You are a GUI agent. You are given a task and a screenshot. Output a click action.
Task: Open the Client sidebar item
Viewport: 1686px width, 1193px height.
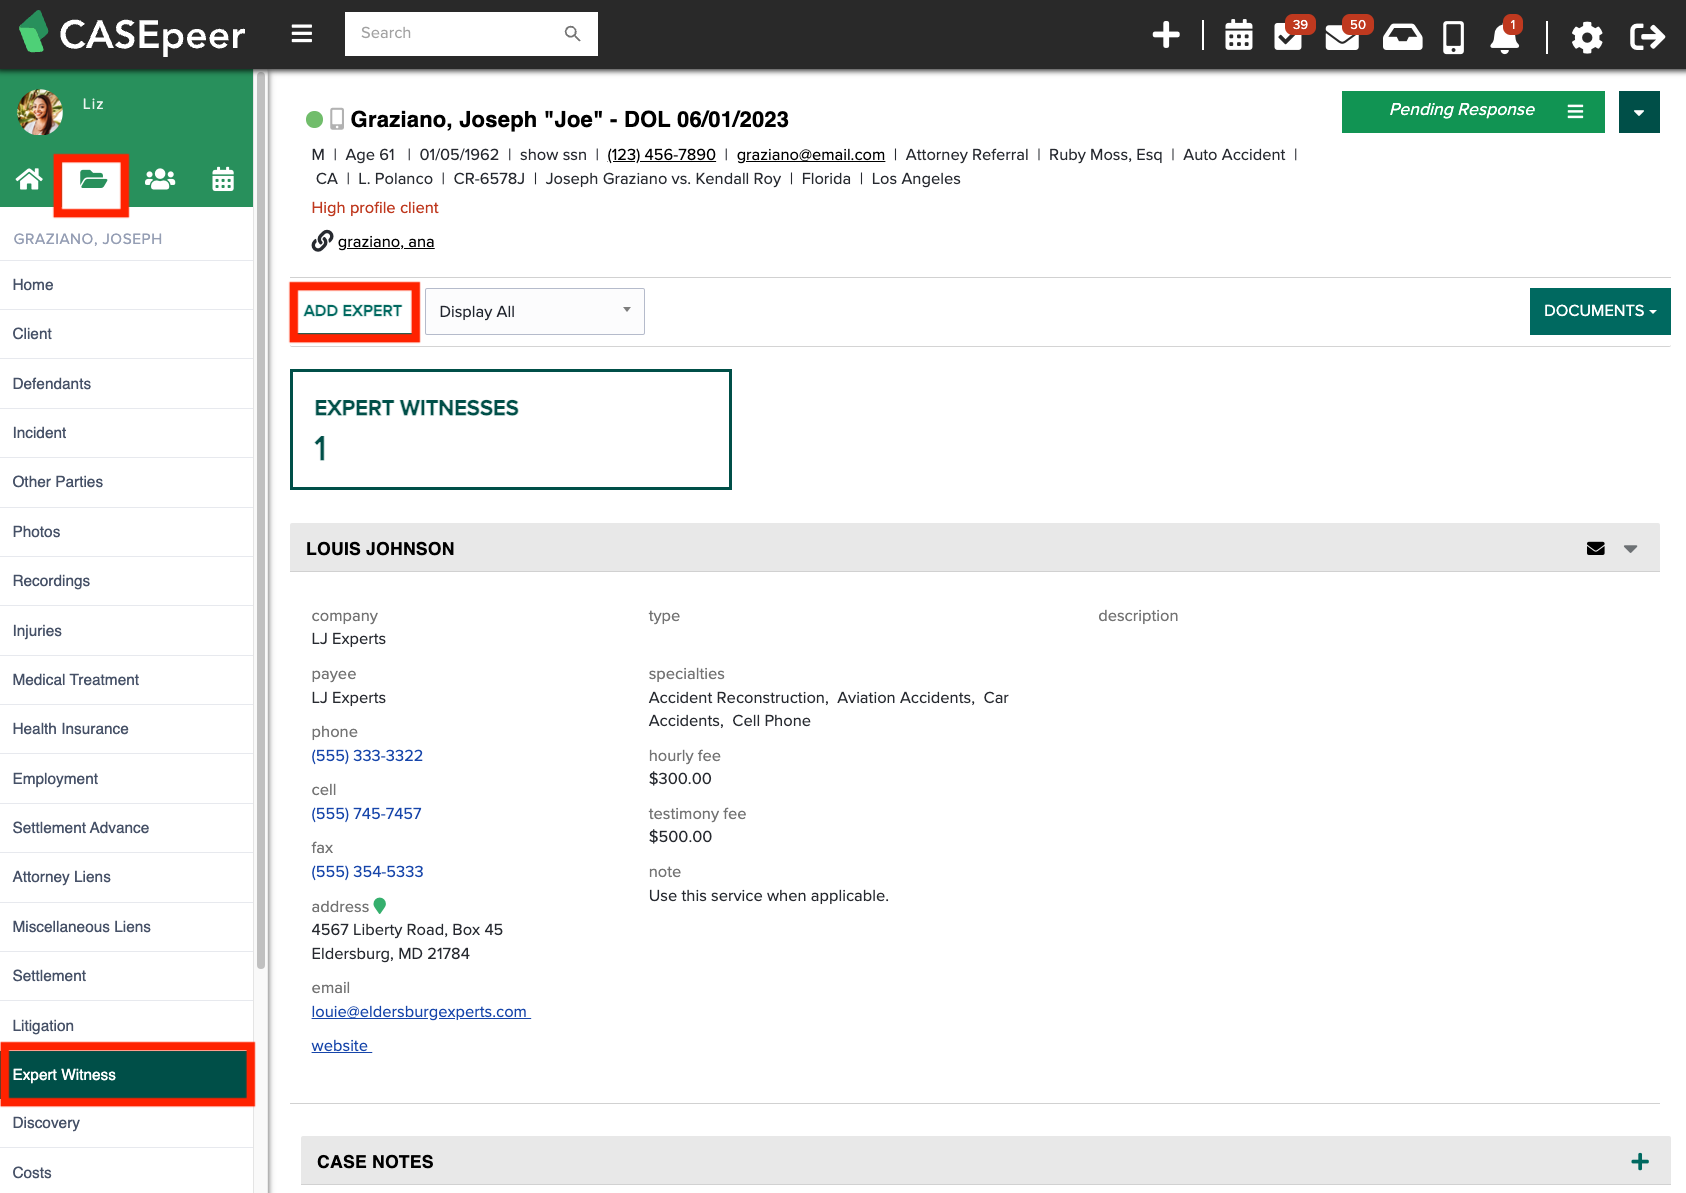(x=126, y=334)
